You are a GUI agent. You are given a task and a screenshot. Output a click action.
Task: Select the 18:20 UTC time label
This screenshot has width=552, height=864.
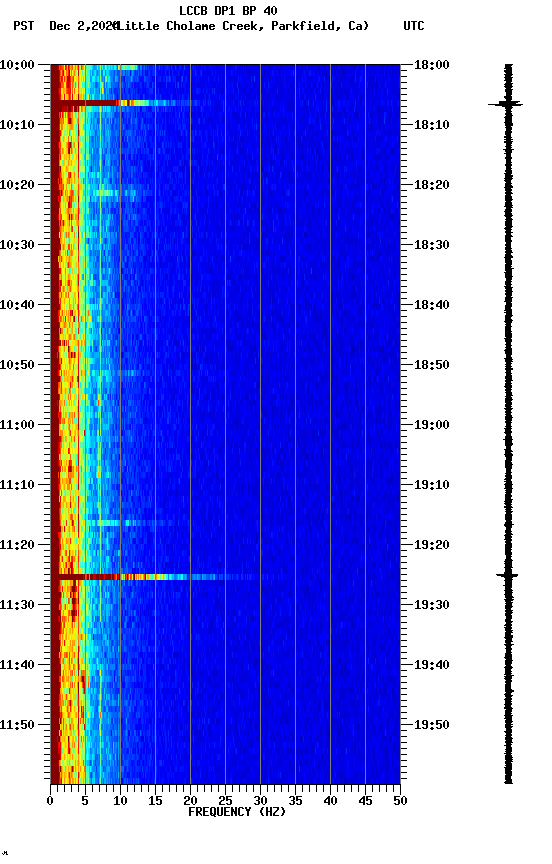[432, 185]
